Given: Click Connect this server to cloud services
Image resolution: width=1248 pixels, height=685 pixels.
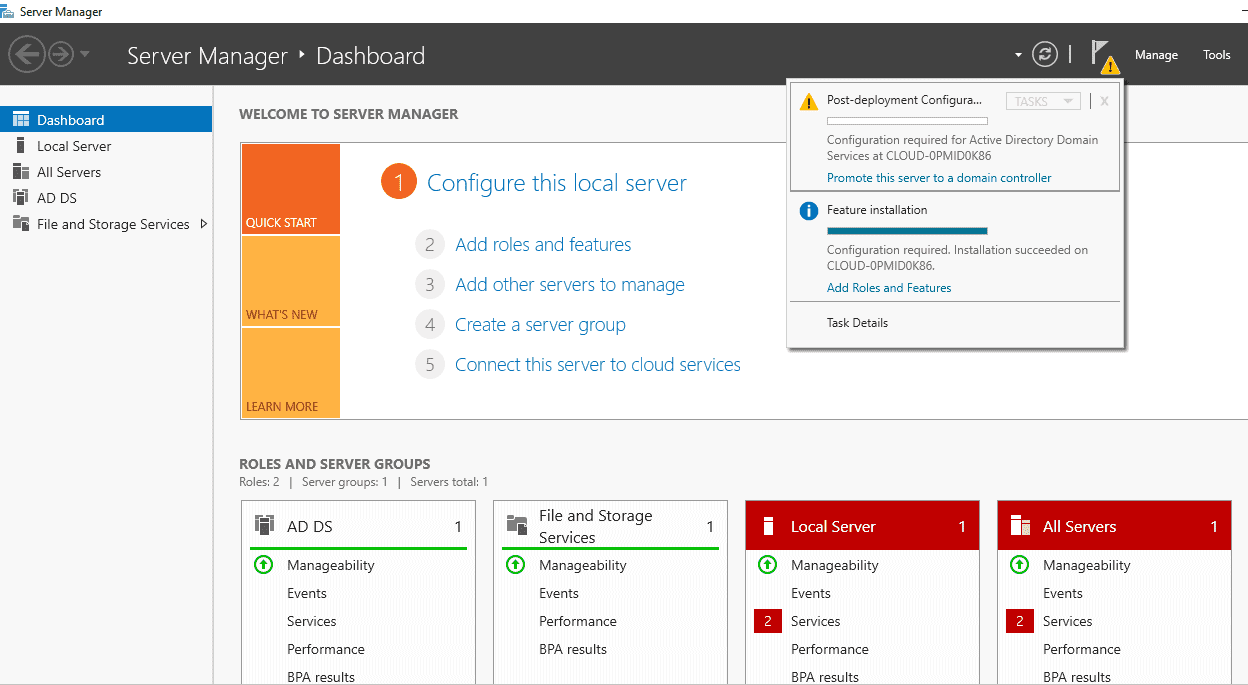Looking at the screenshot, I should pos(598,364).
